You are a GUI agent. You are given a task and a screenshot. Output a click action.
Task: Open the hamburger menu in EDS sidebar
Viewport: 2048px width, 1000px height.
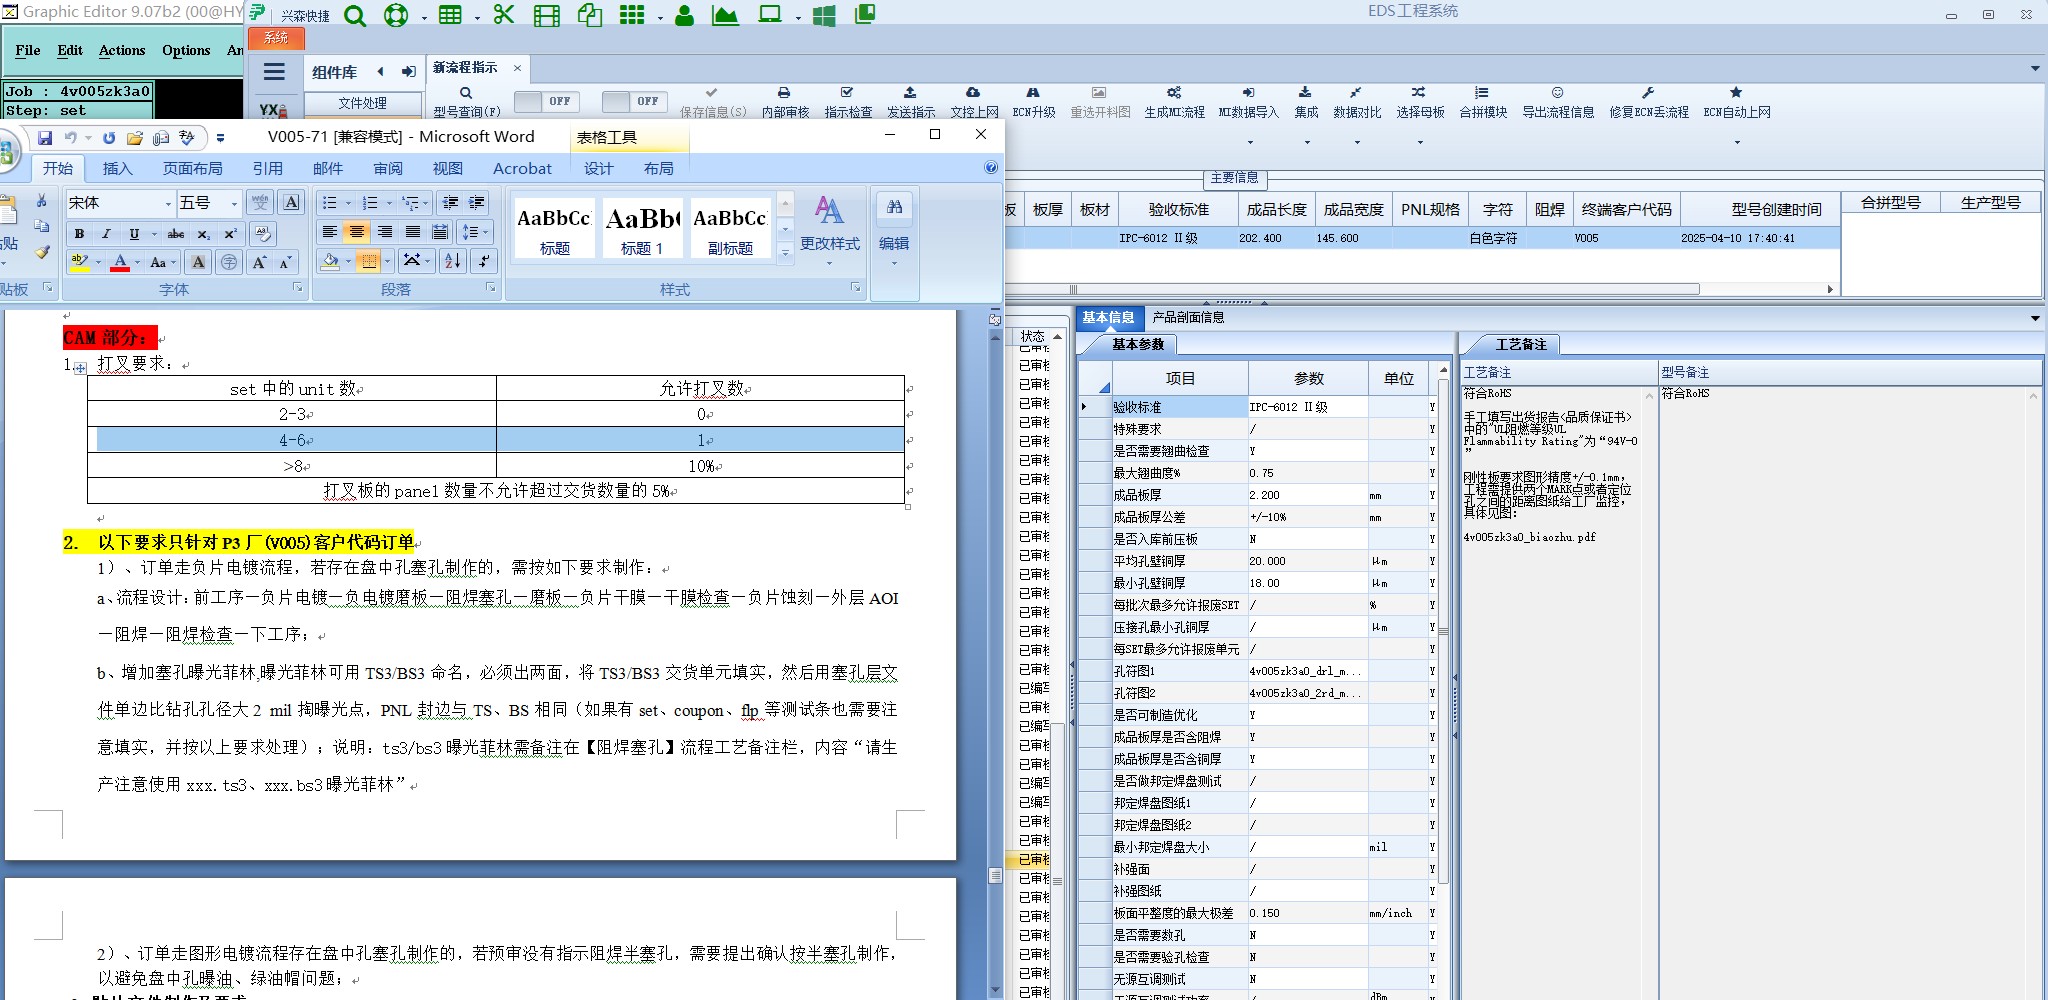274,72
